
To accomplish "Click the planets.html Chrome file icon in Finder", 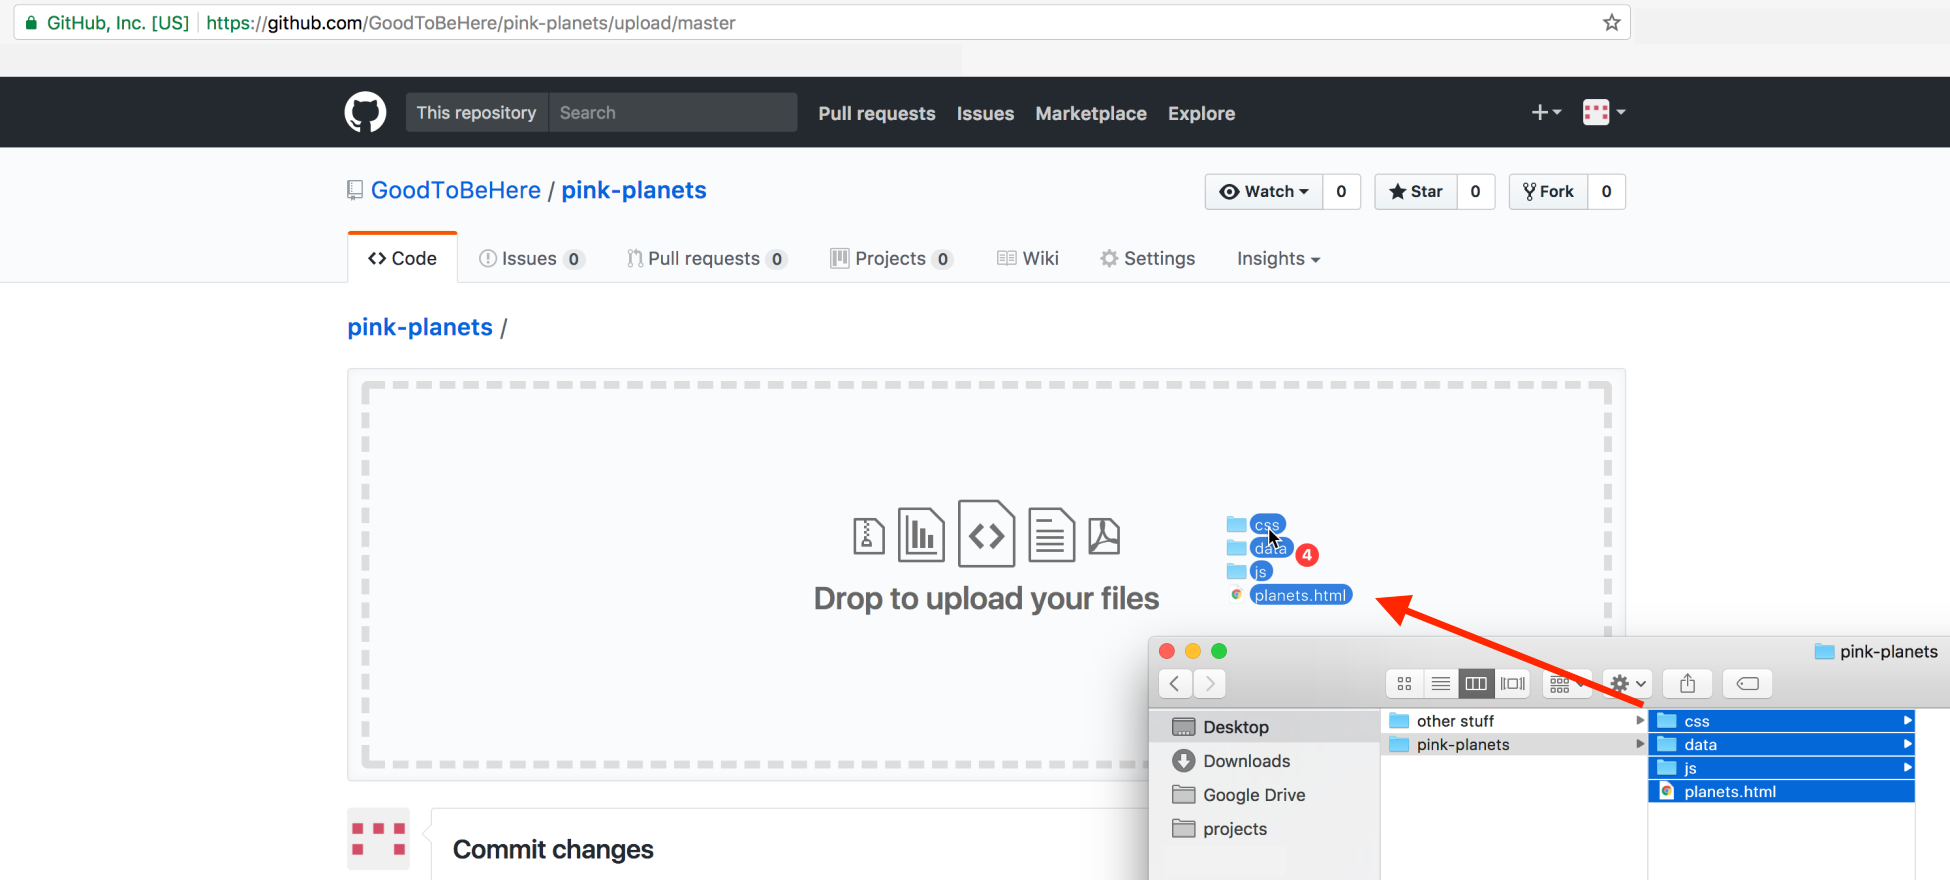I will pyautogui.click(x=1666, y=791).
